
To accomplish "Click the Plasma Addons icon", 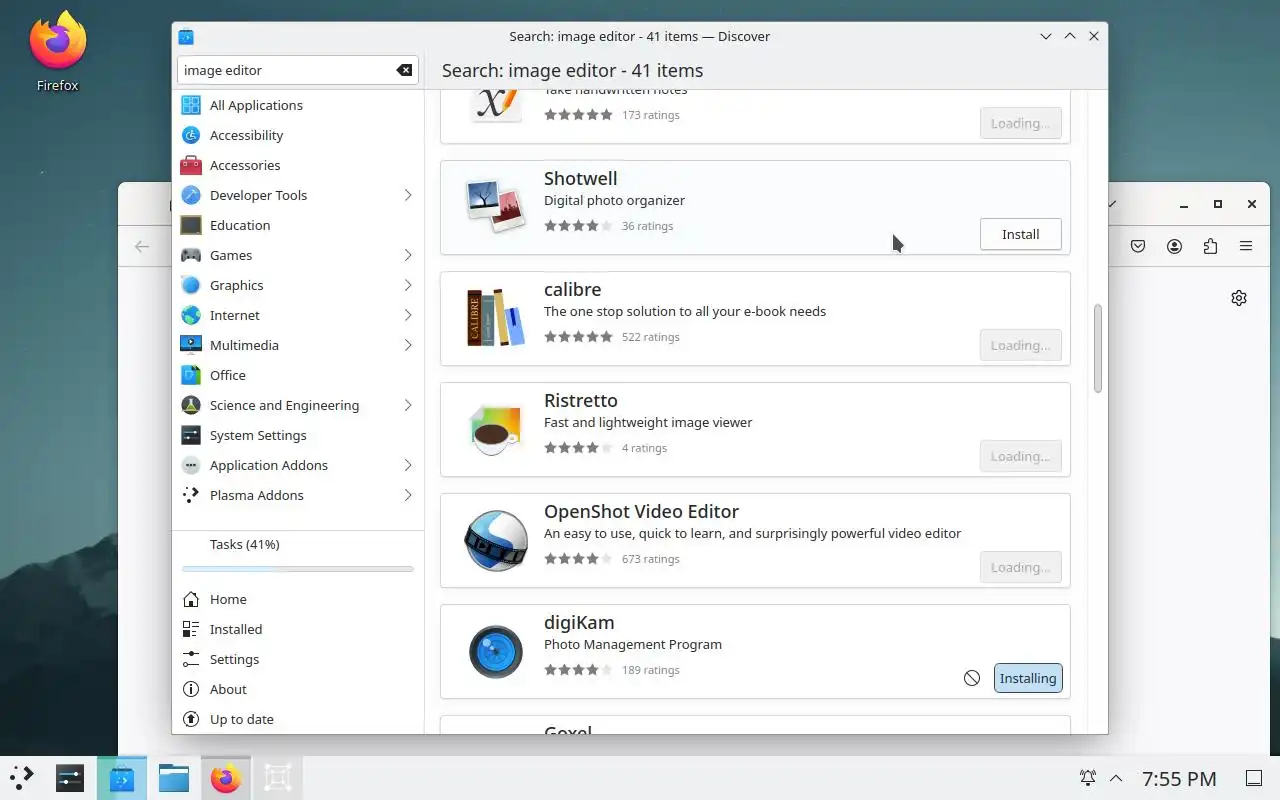I will 190,495.
